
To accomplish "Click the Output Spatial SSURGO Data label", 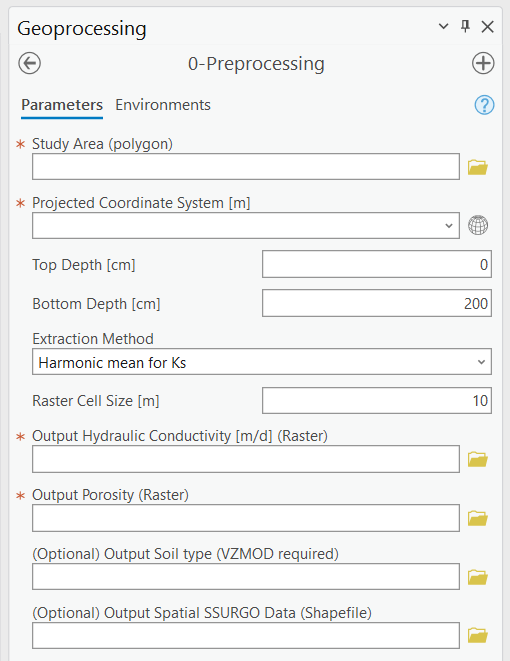I will tap(202, 613).
